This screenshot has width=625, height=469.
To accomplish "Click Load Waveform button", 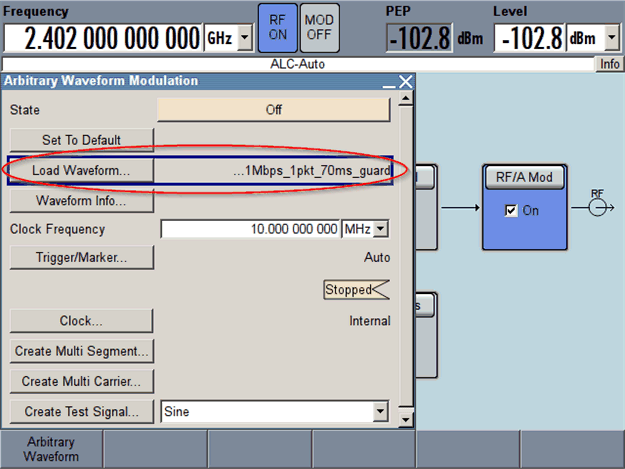I will [x=81, y=171].
